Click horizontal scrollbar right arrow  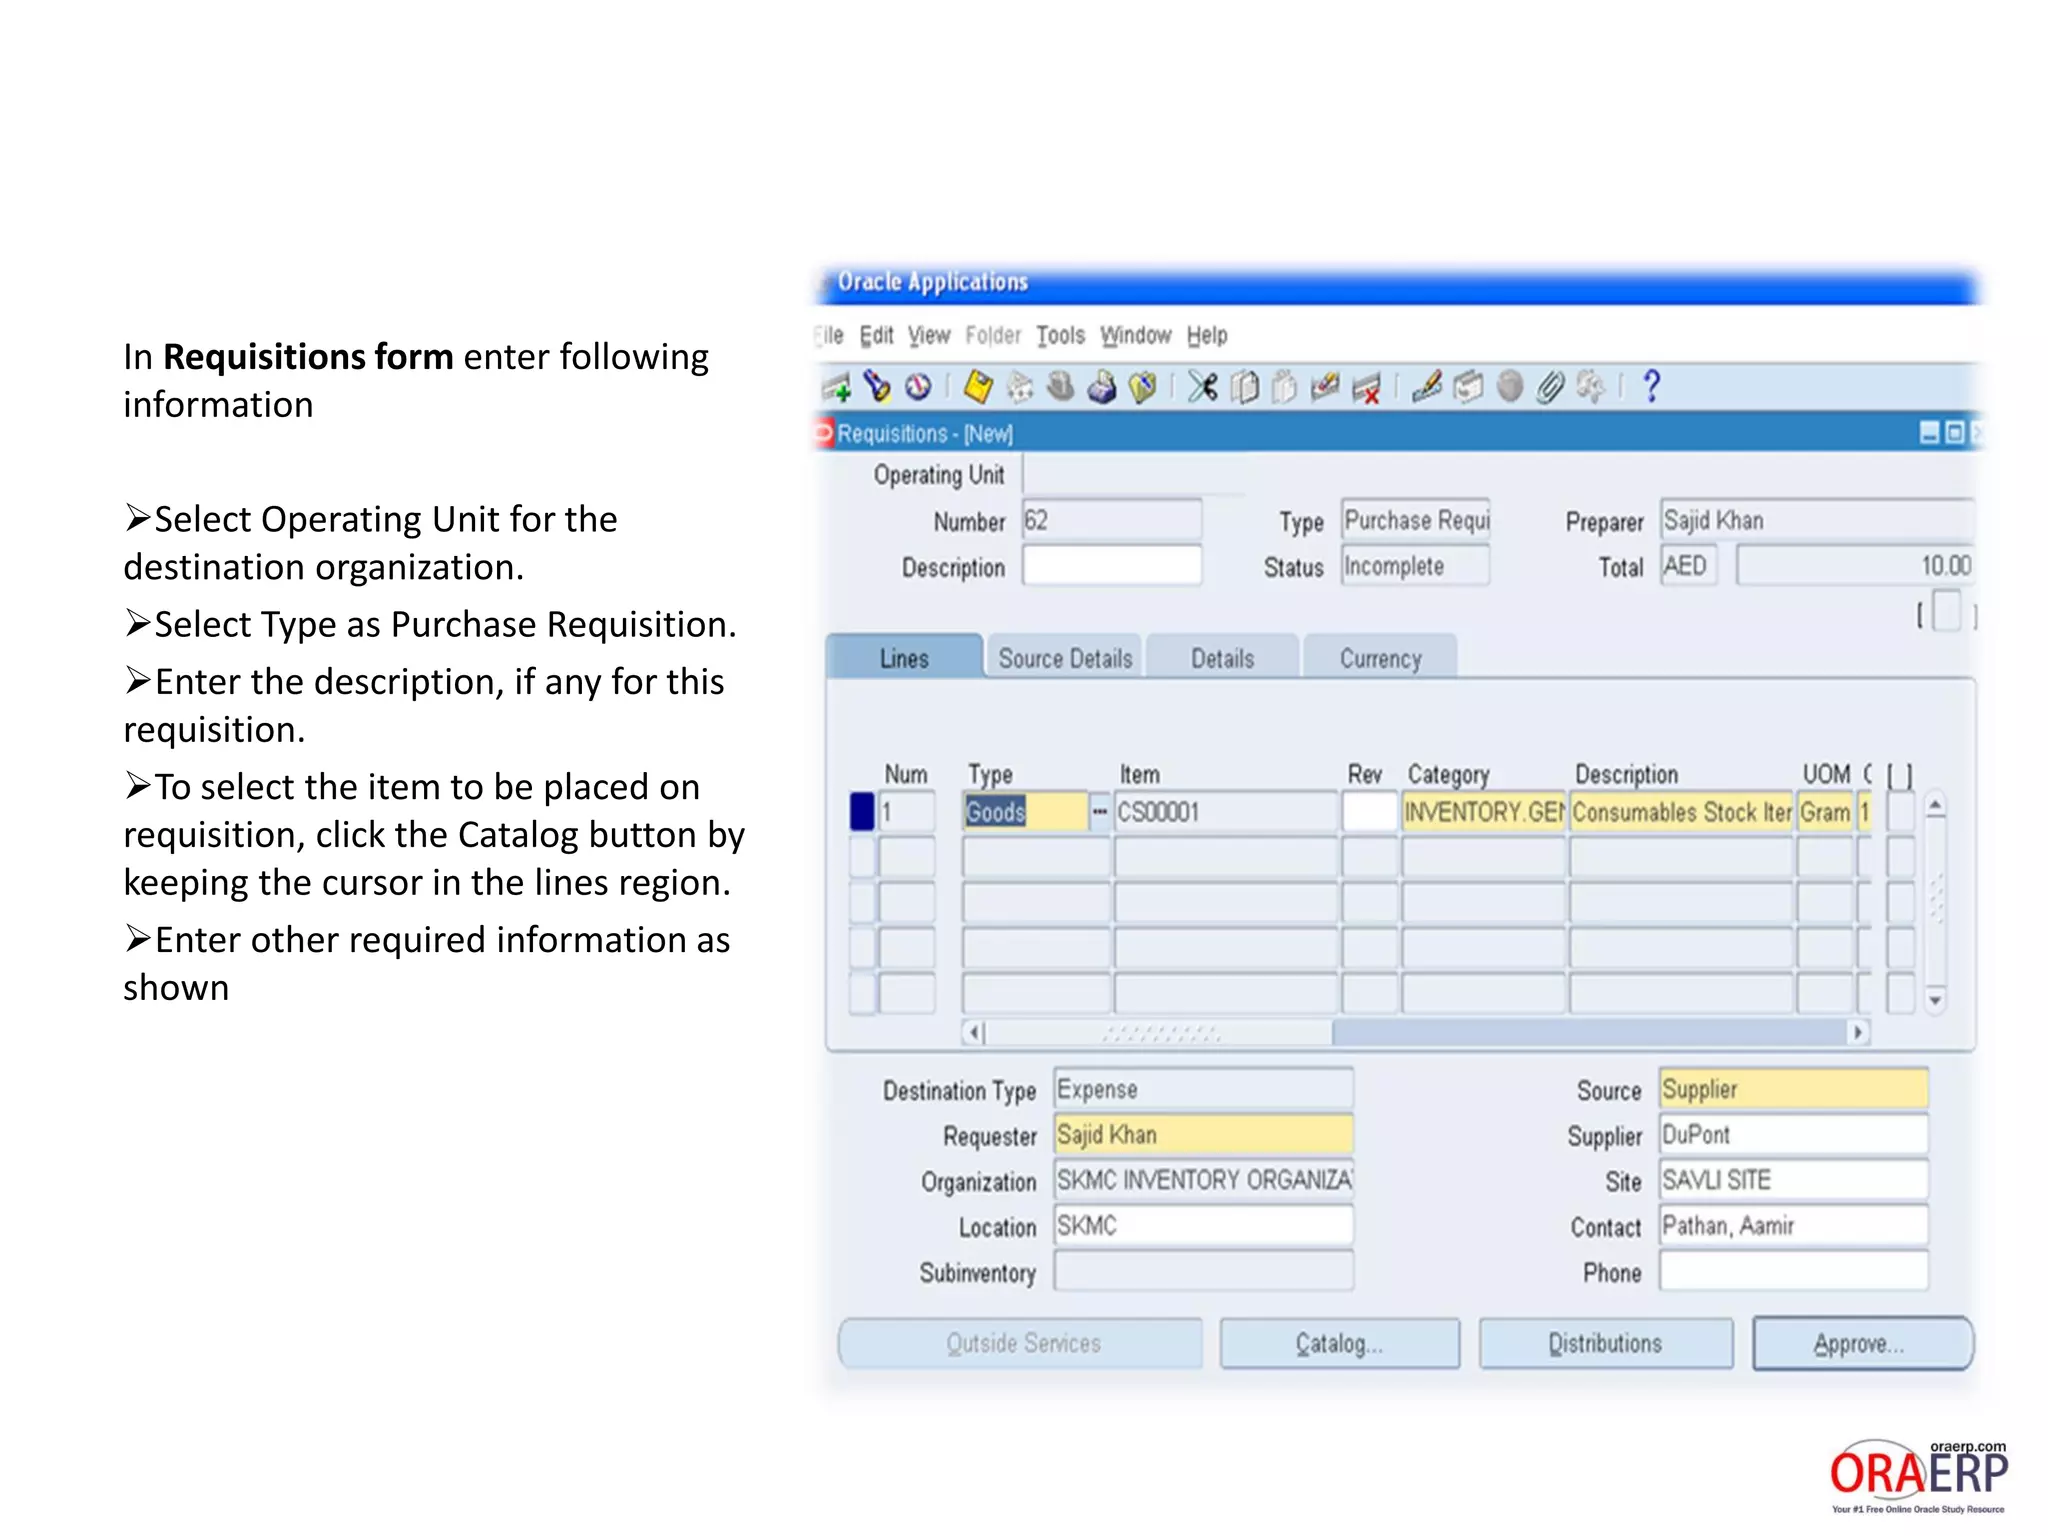click(x=1858, y=1032)
